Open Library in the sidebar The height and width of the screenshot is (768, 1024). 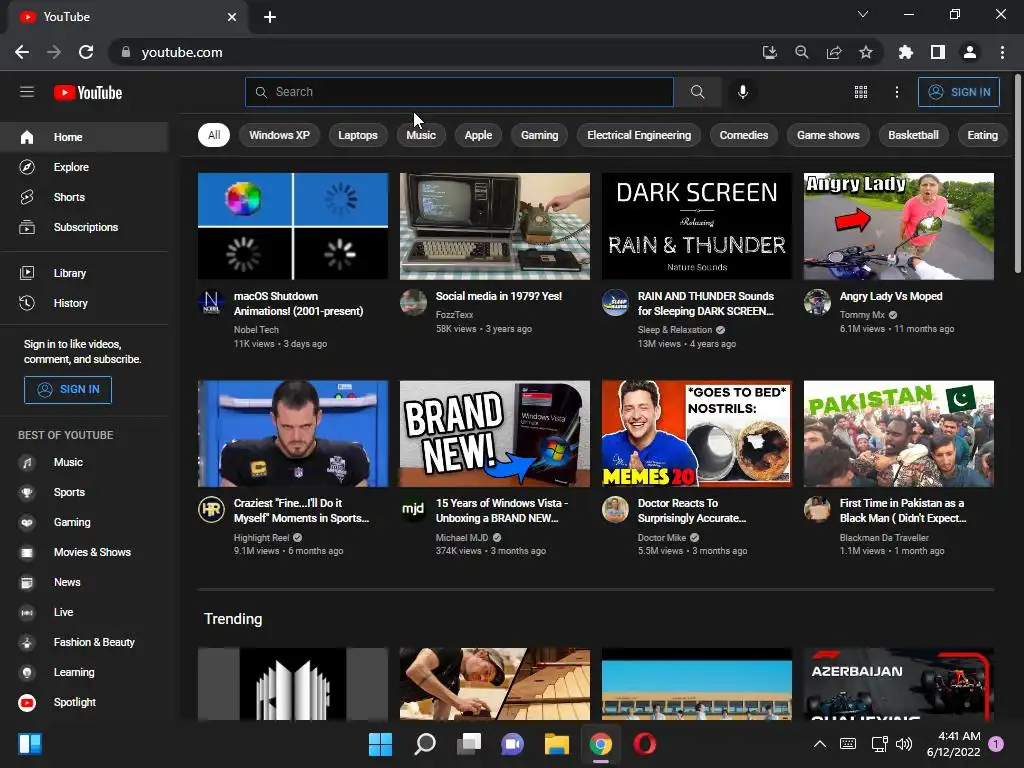pos(84,273)
